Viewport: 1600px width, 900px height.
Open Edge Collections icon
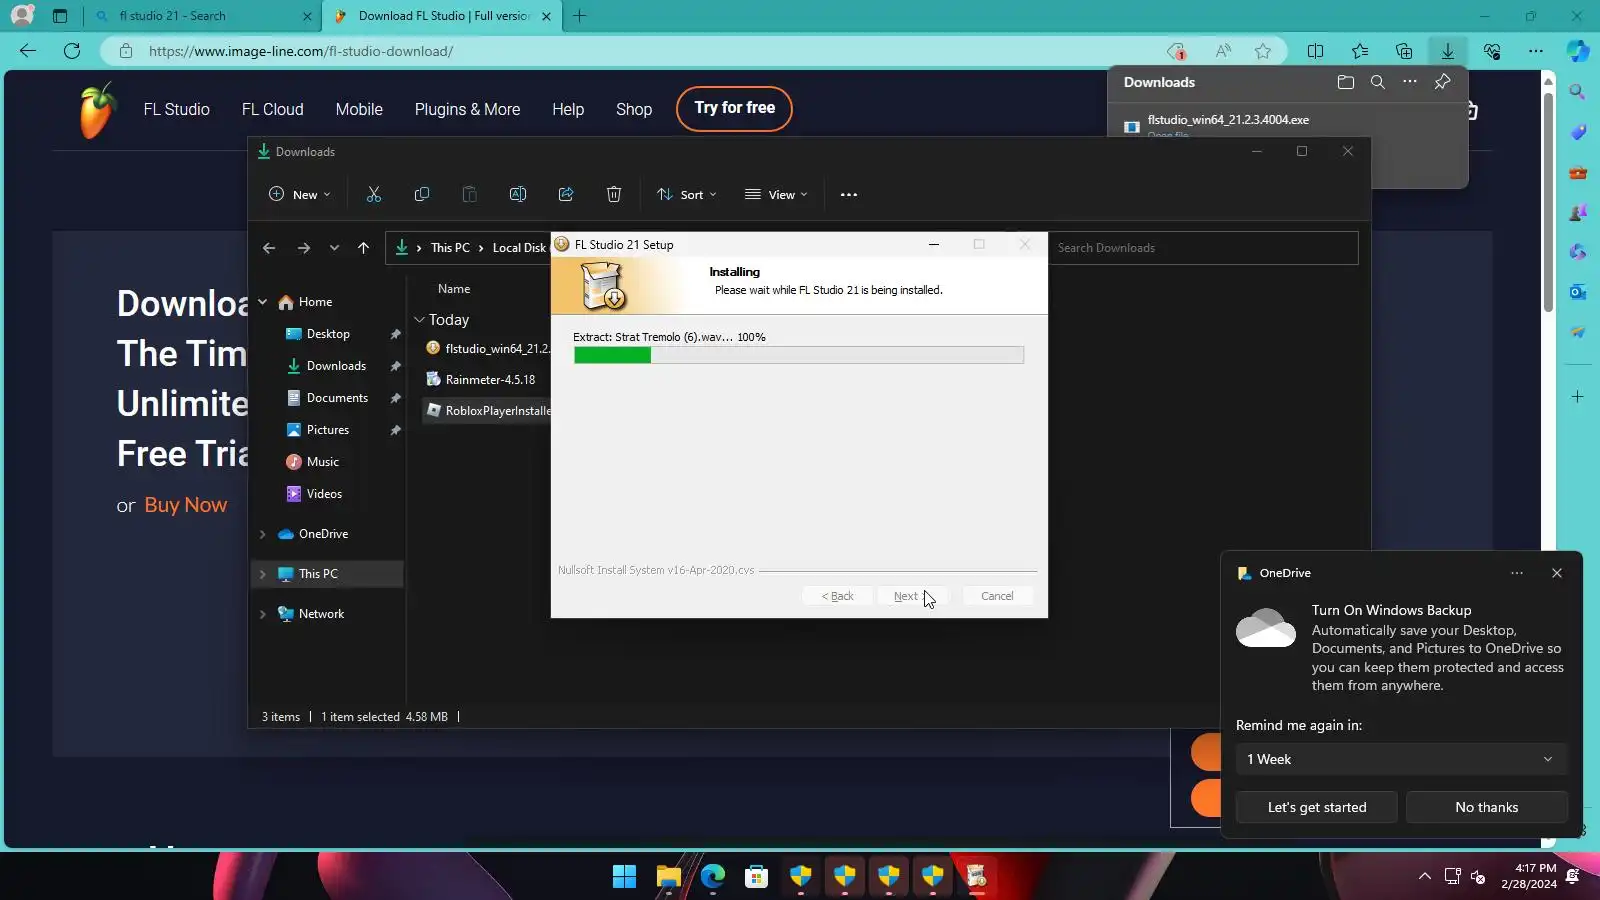click(1404, 51)
